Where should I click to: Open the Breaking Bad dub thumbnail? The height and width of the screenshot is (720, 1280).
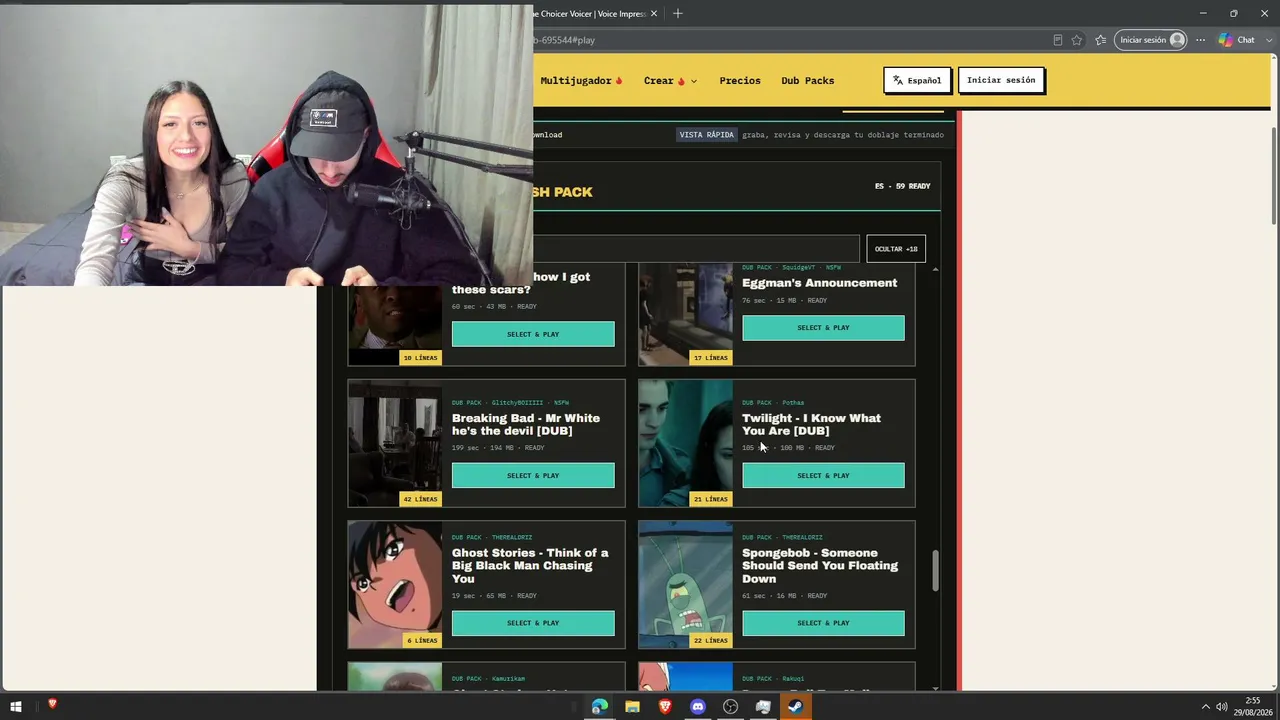click(x=395, y=443)
